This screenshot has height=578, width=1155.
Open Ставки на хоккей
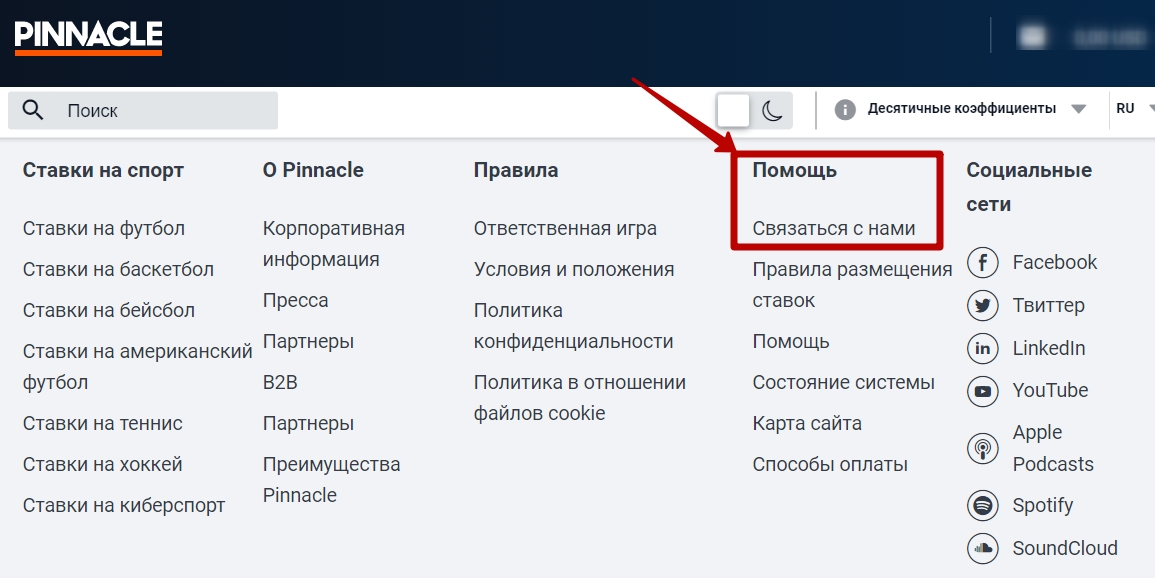(102, 465)
